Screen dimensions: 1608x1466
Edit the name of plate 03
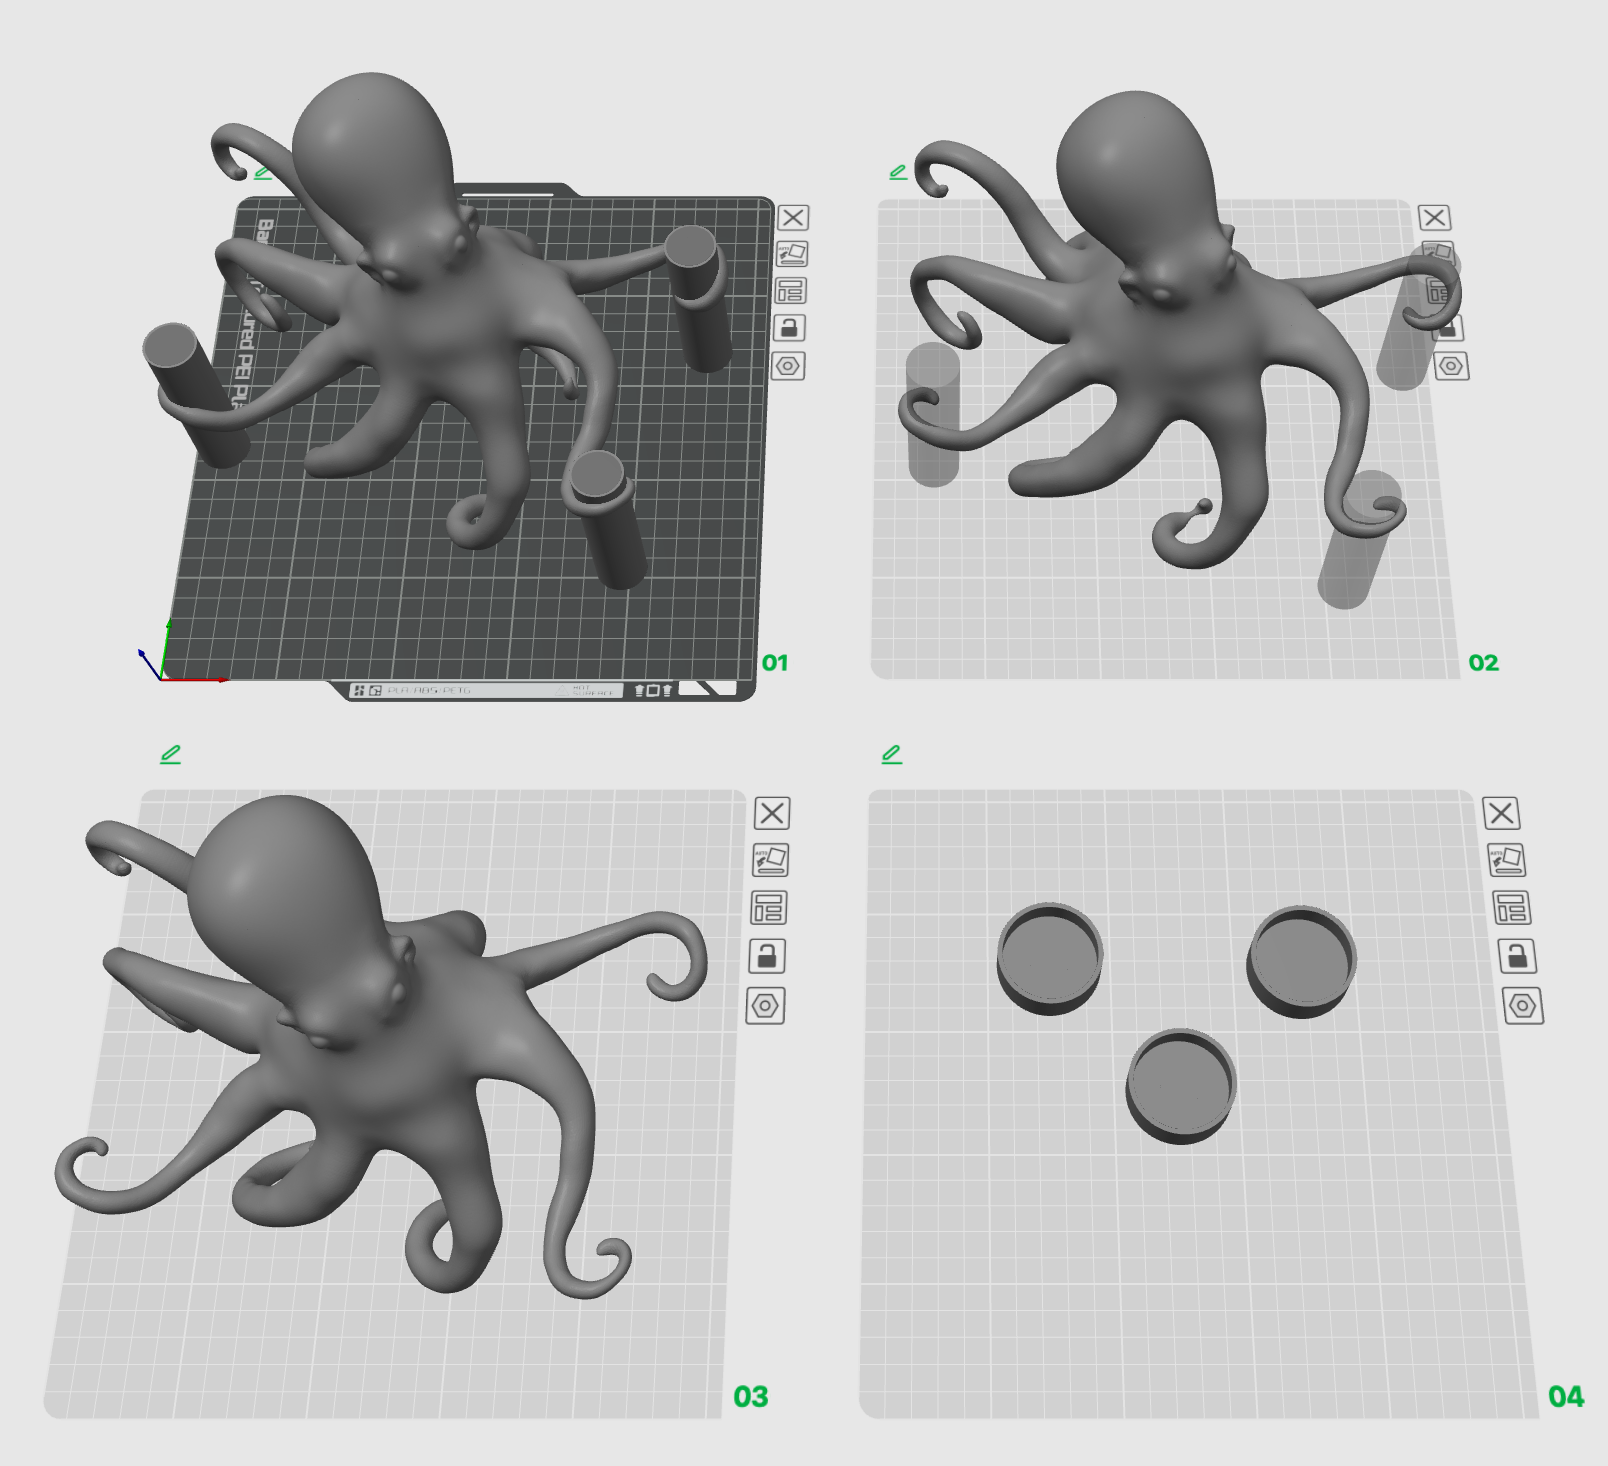coord(171,754)
